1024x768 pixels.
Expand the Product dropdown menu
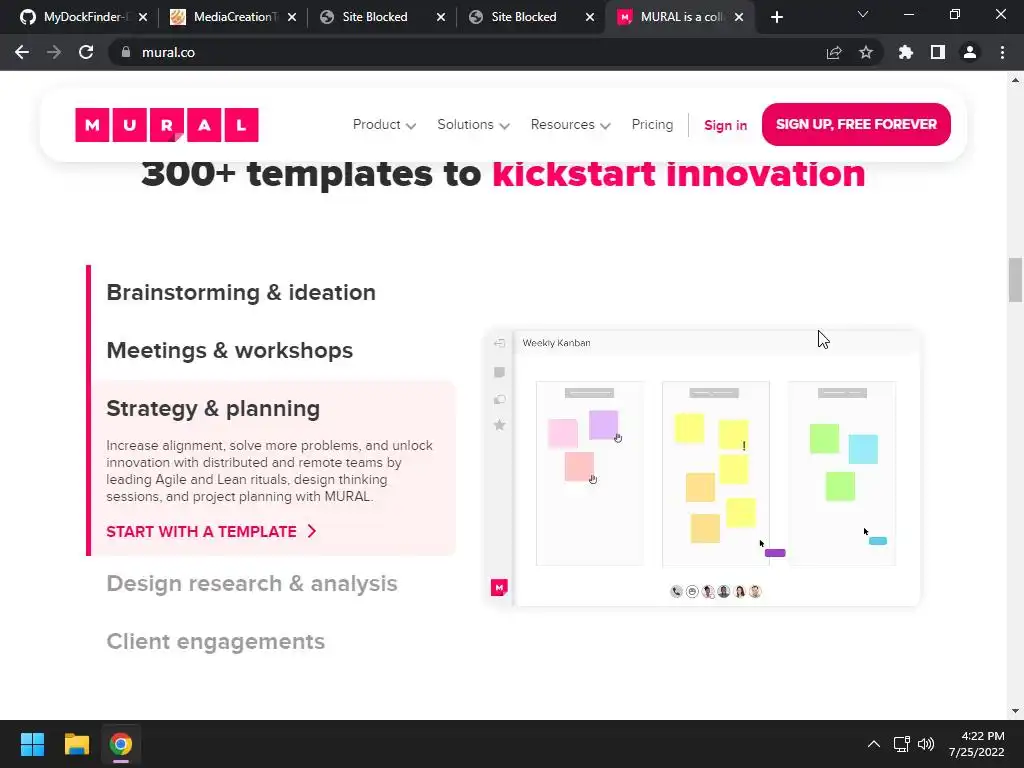tap(384, 125)
